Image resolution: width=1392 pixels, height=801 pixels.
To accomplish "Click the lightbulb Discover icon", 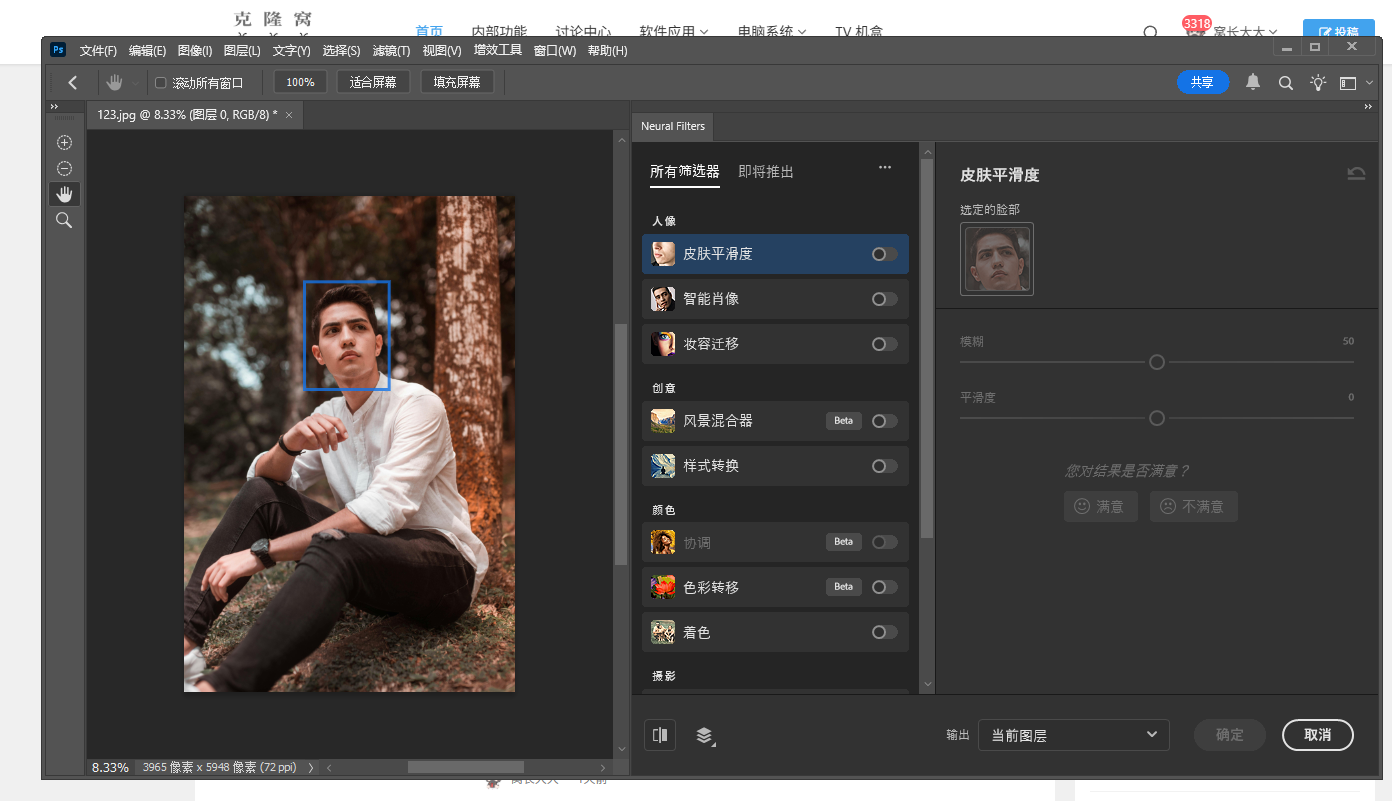I will 1318,83.
